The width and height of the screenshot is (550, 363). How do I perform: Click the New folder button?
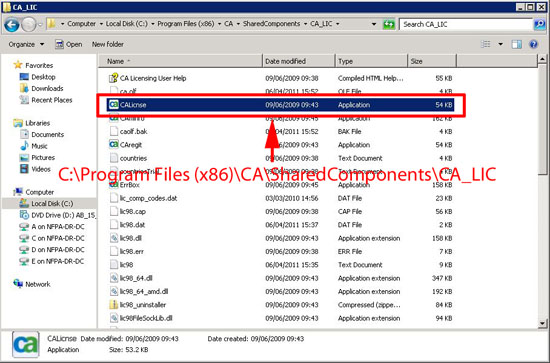pyautogui.click(x=108, y=45)
